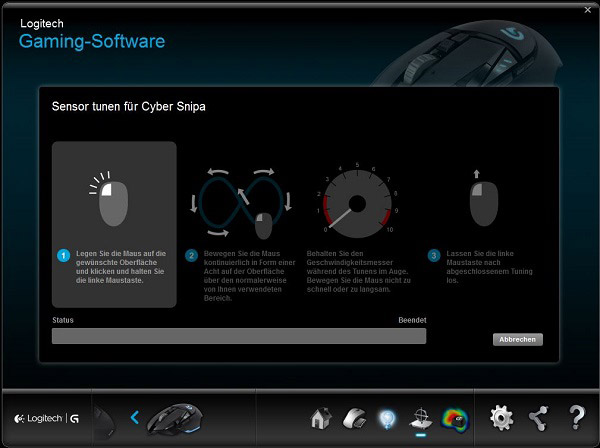Click the 'Bewegen Sie die Maus kontinuierlich' text

pyautogui.click(x=249, y=275)
